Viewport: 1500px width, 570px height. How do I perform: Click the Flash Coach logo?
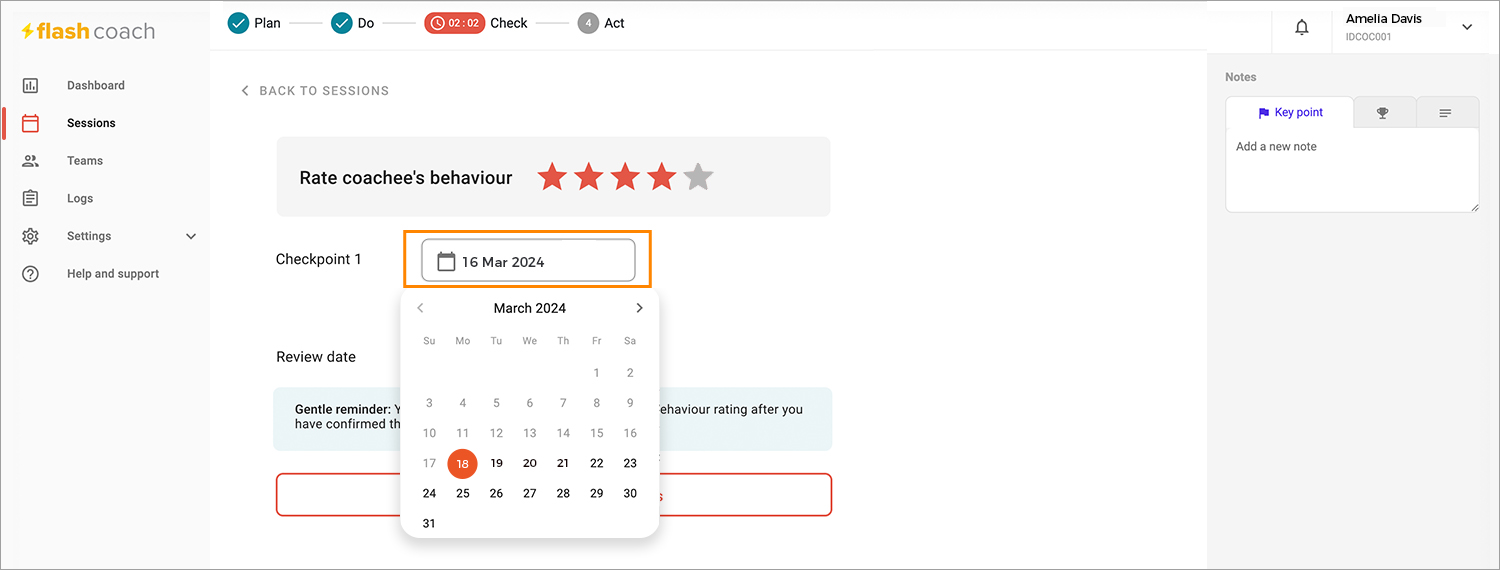tap(88, 31)
